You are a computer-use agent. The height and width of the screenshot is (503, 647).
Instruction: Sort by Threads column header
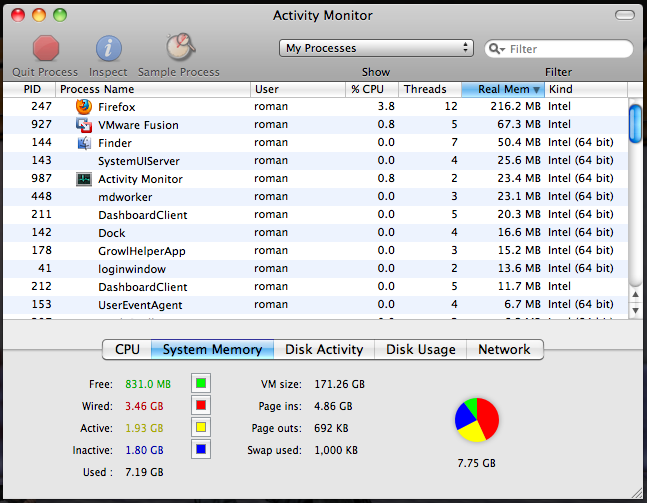[x=430, y=90]
